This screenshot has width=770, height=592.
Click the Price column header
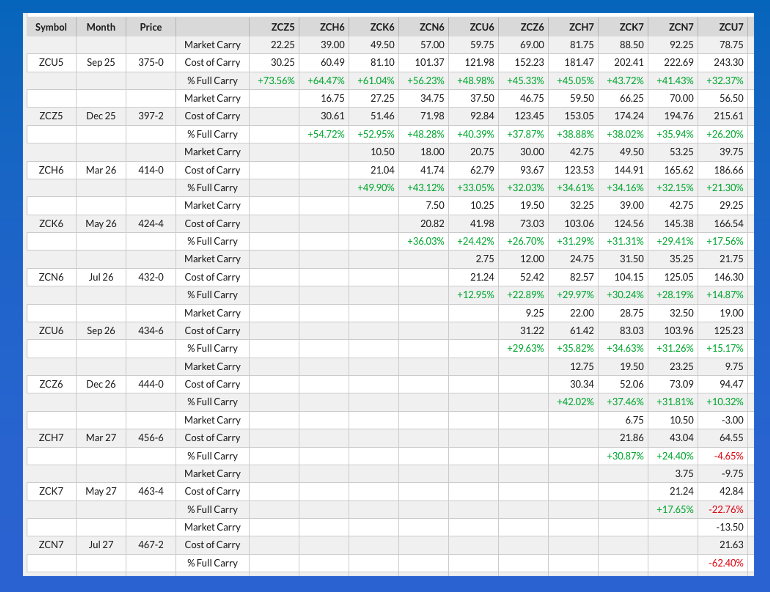coord(151,27)
